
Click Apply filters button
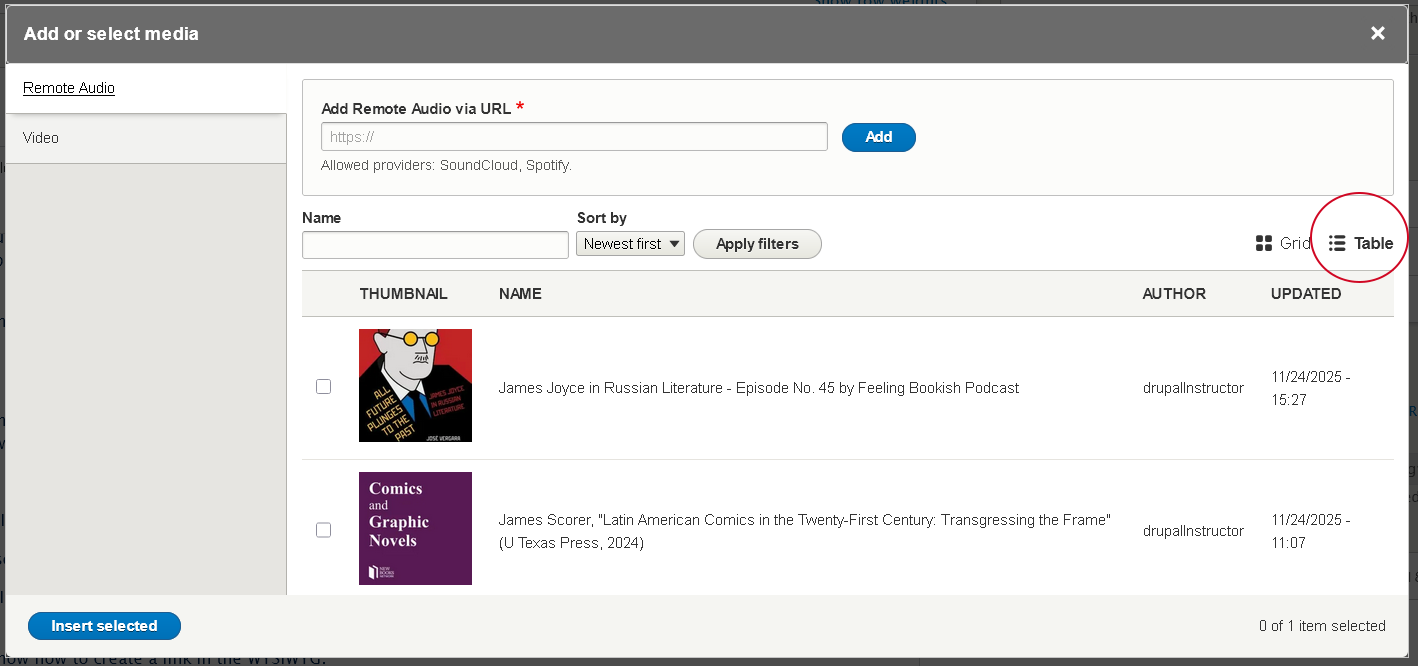(757, 244)
